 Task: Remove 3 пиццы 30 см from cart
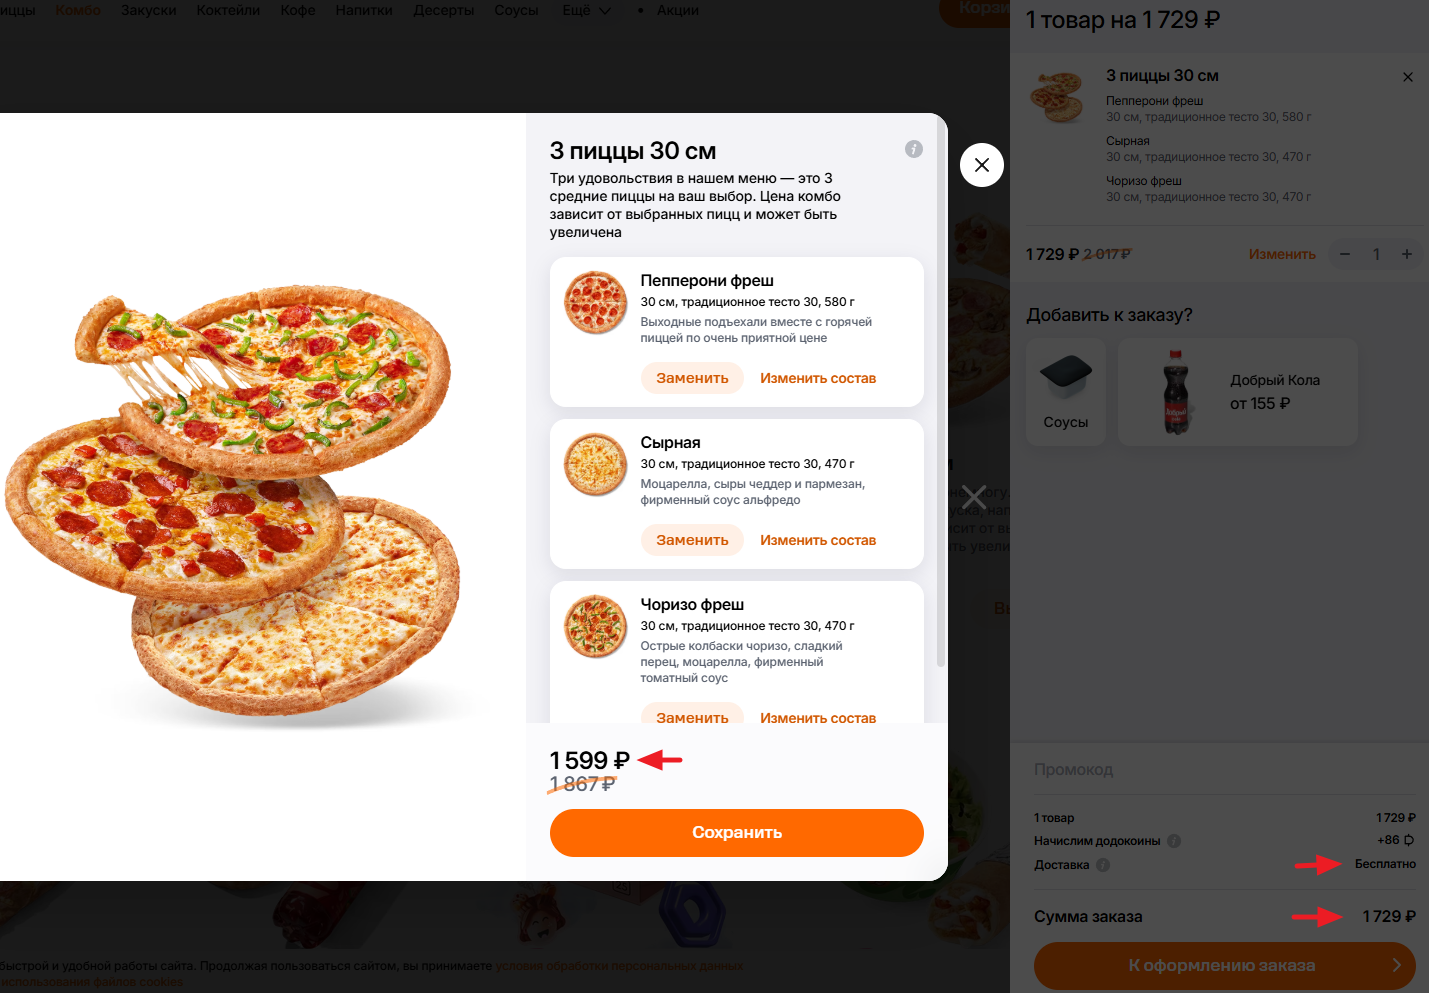(x=1407, y=77)
